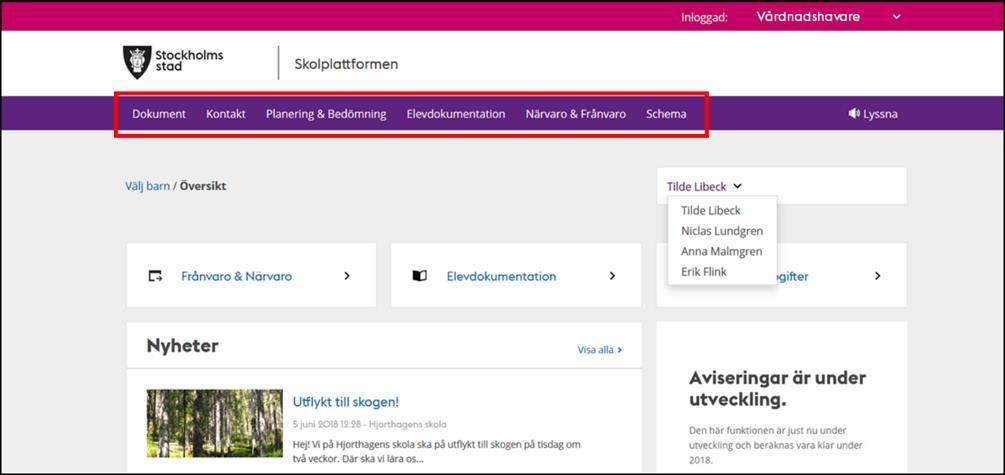Open Planering & Bedömning menu

pyautogui.click(x=326, y=114)
